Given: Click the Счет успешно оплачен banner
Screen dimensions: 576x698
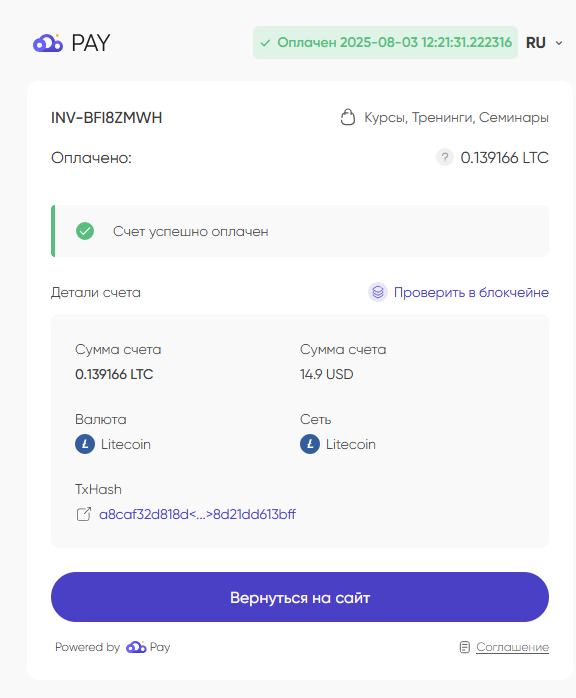Looking at the screenshot, I should [300, 231].
